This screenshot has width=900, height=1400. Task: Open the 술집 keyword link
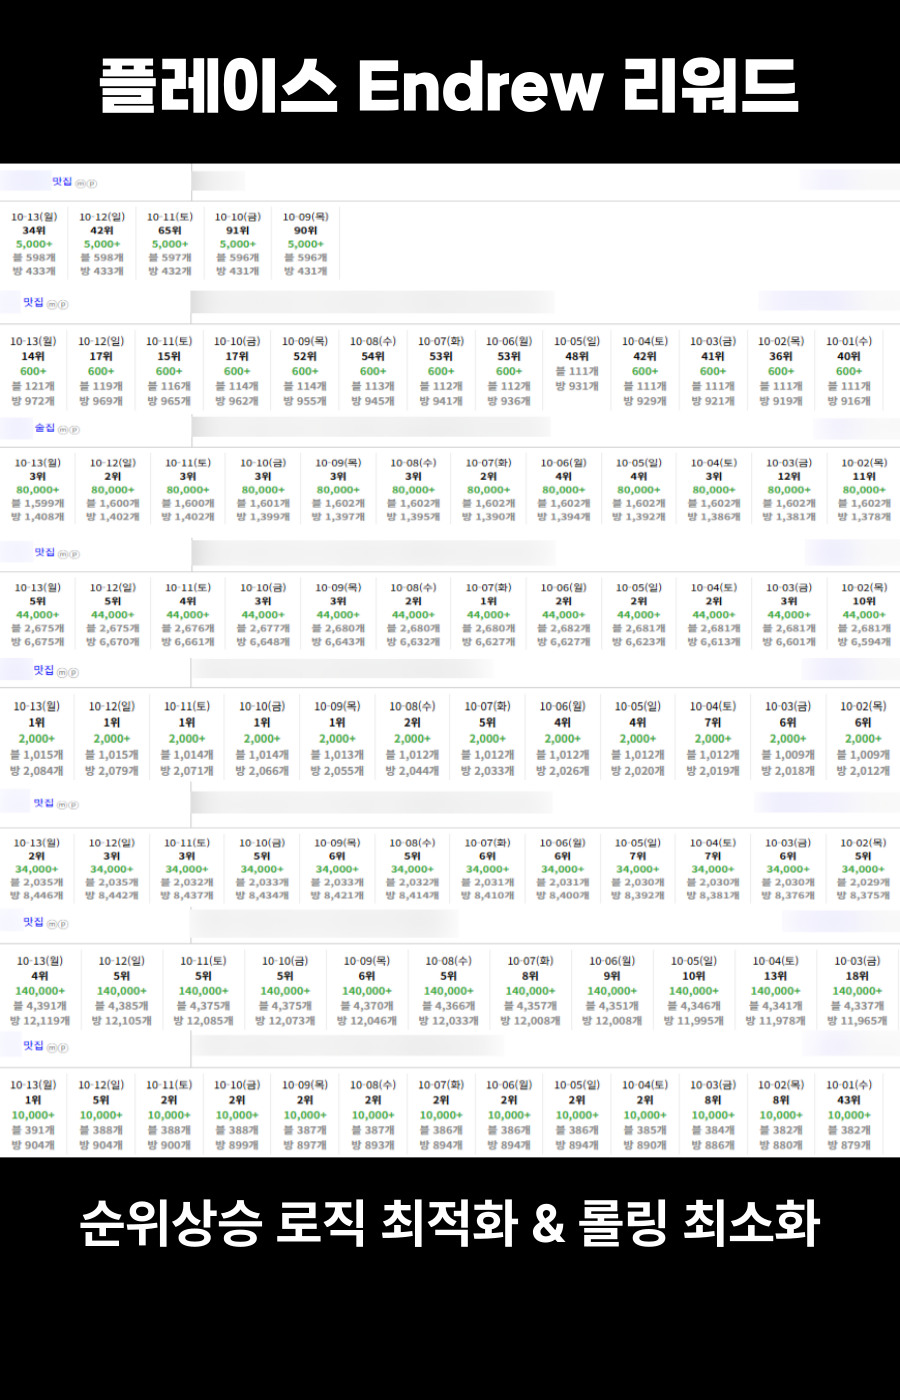pos(45,428)
